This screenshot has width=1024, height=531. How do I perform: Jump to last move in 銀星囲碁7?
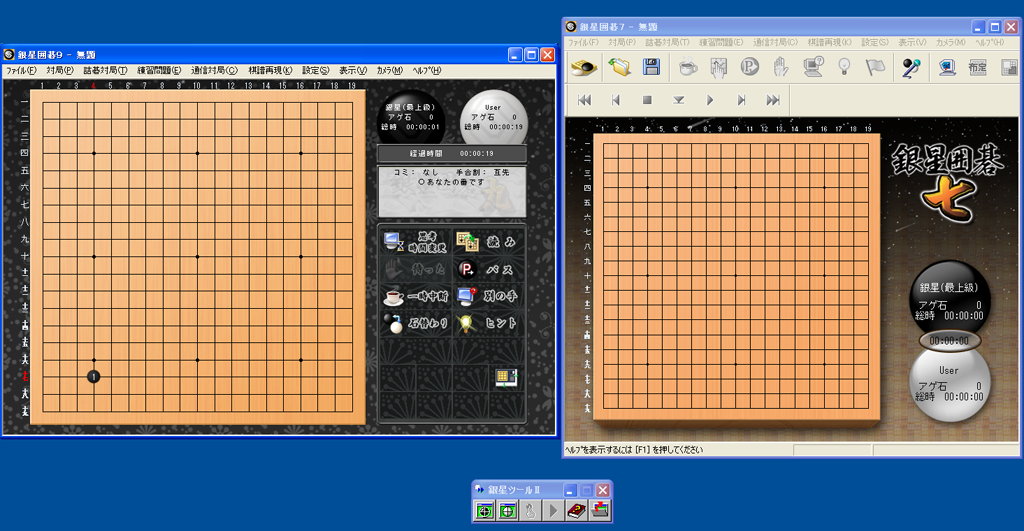(x=773, y=100)
